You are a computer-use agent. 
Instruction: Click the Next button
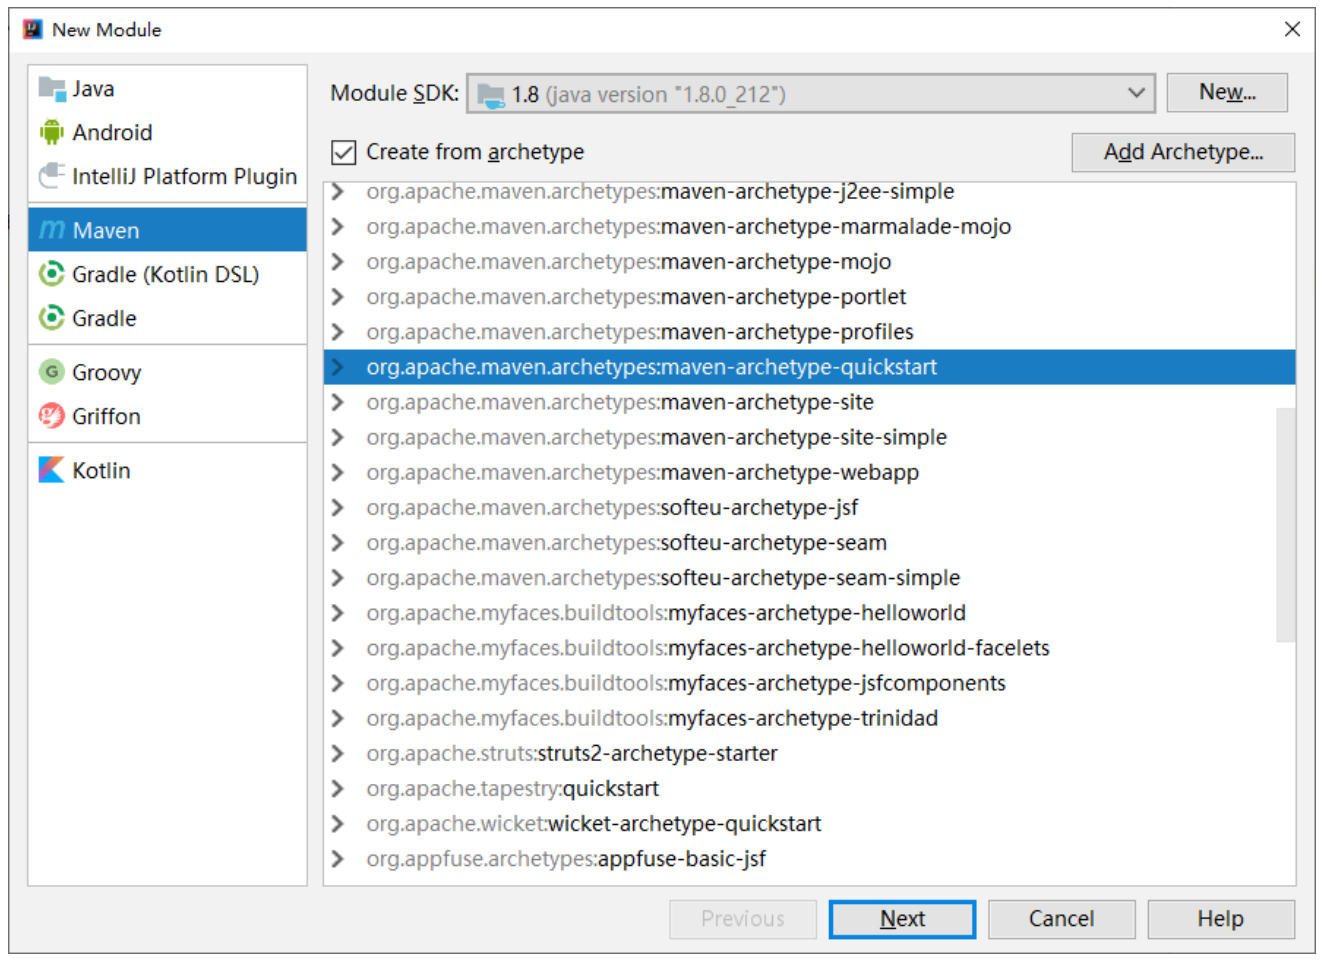(x=902, y=919)
